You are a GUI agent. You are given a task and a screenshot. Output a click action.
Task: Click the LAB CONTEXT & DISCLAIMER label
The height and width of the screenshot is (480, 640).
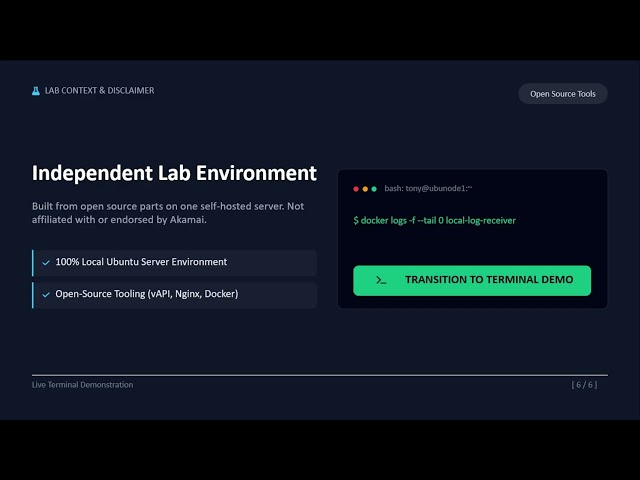tap(99, 91)
